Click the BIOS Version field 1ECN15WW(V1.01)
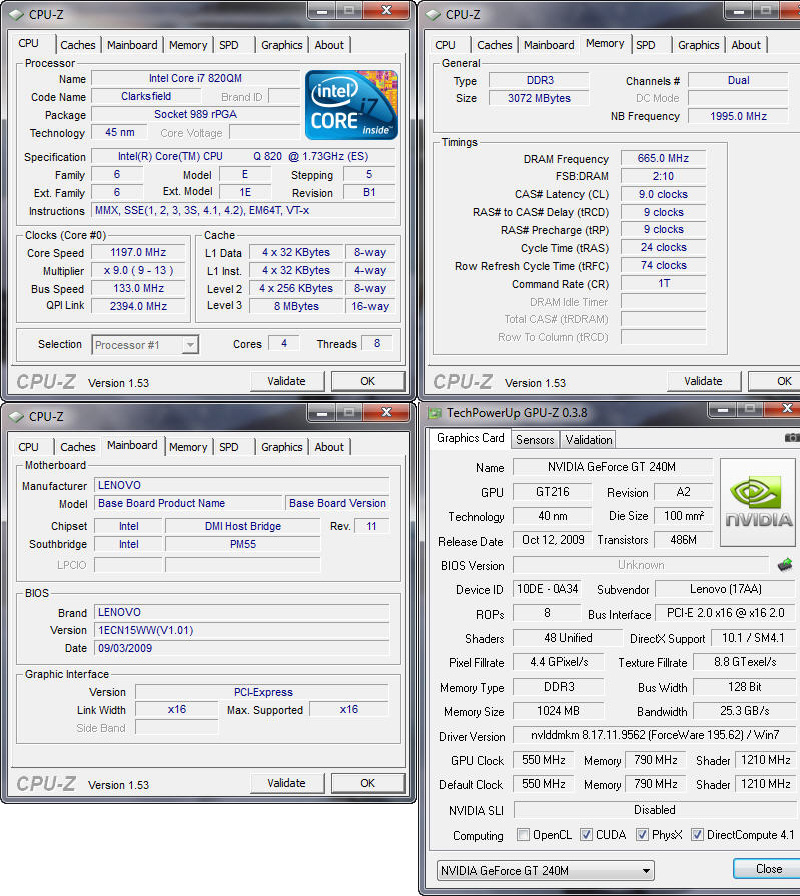The height and width of the screenshot is (896, 800). (x=241, y=630)
